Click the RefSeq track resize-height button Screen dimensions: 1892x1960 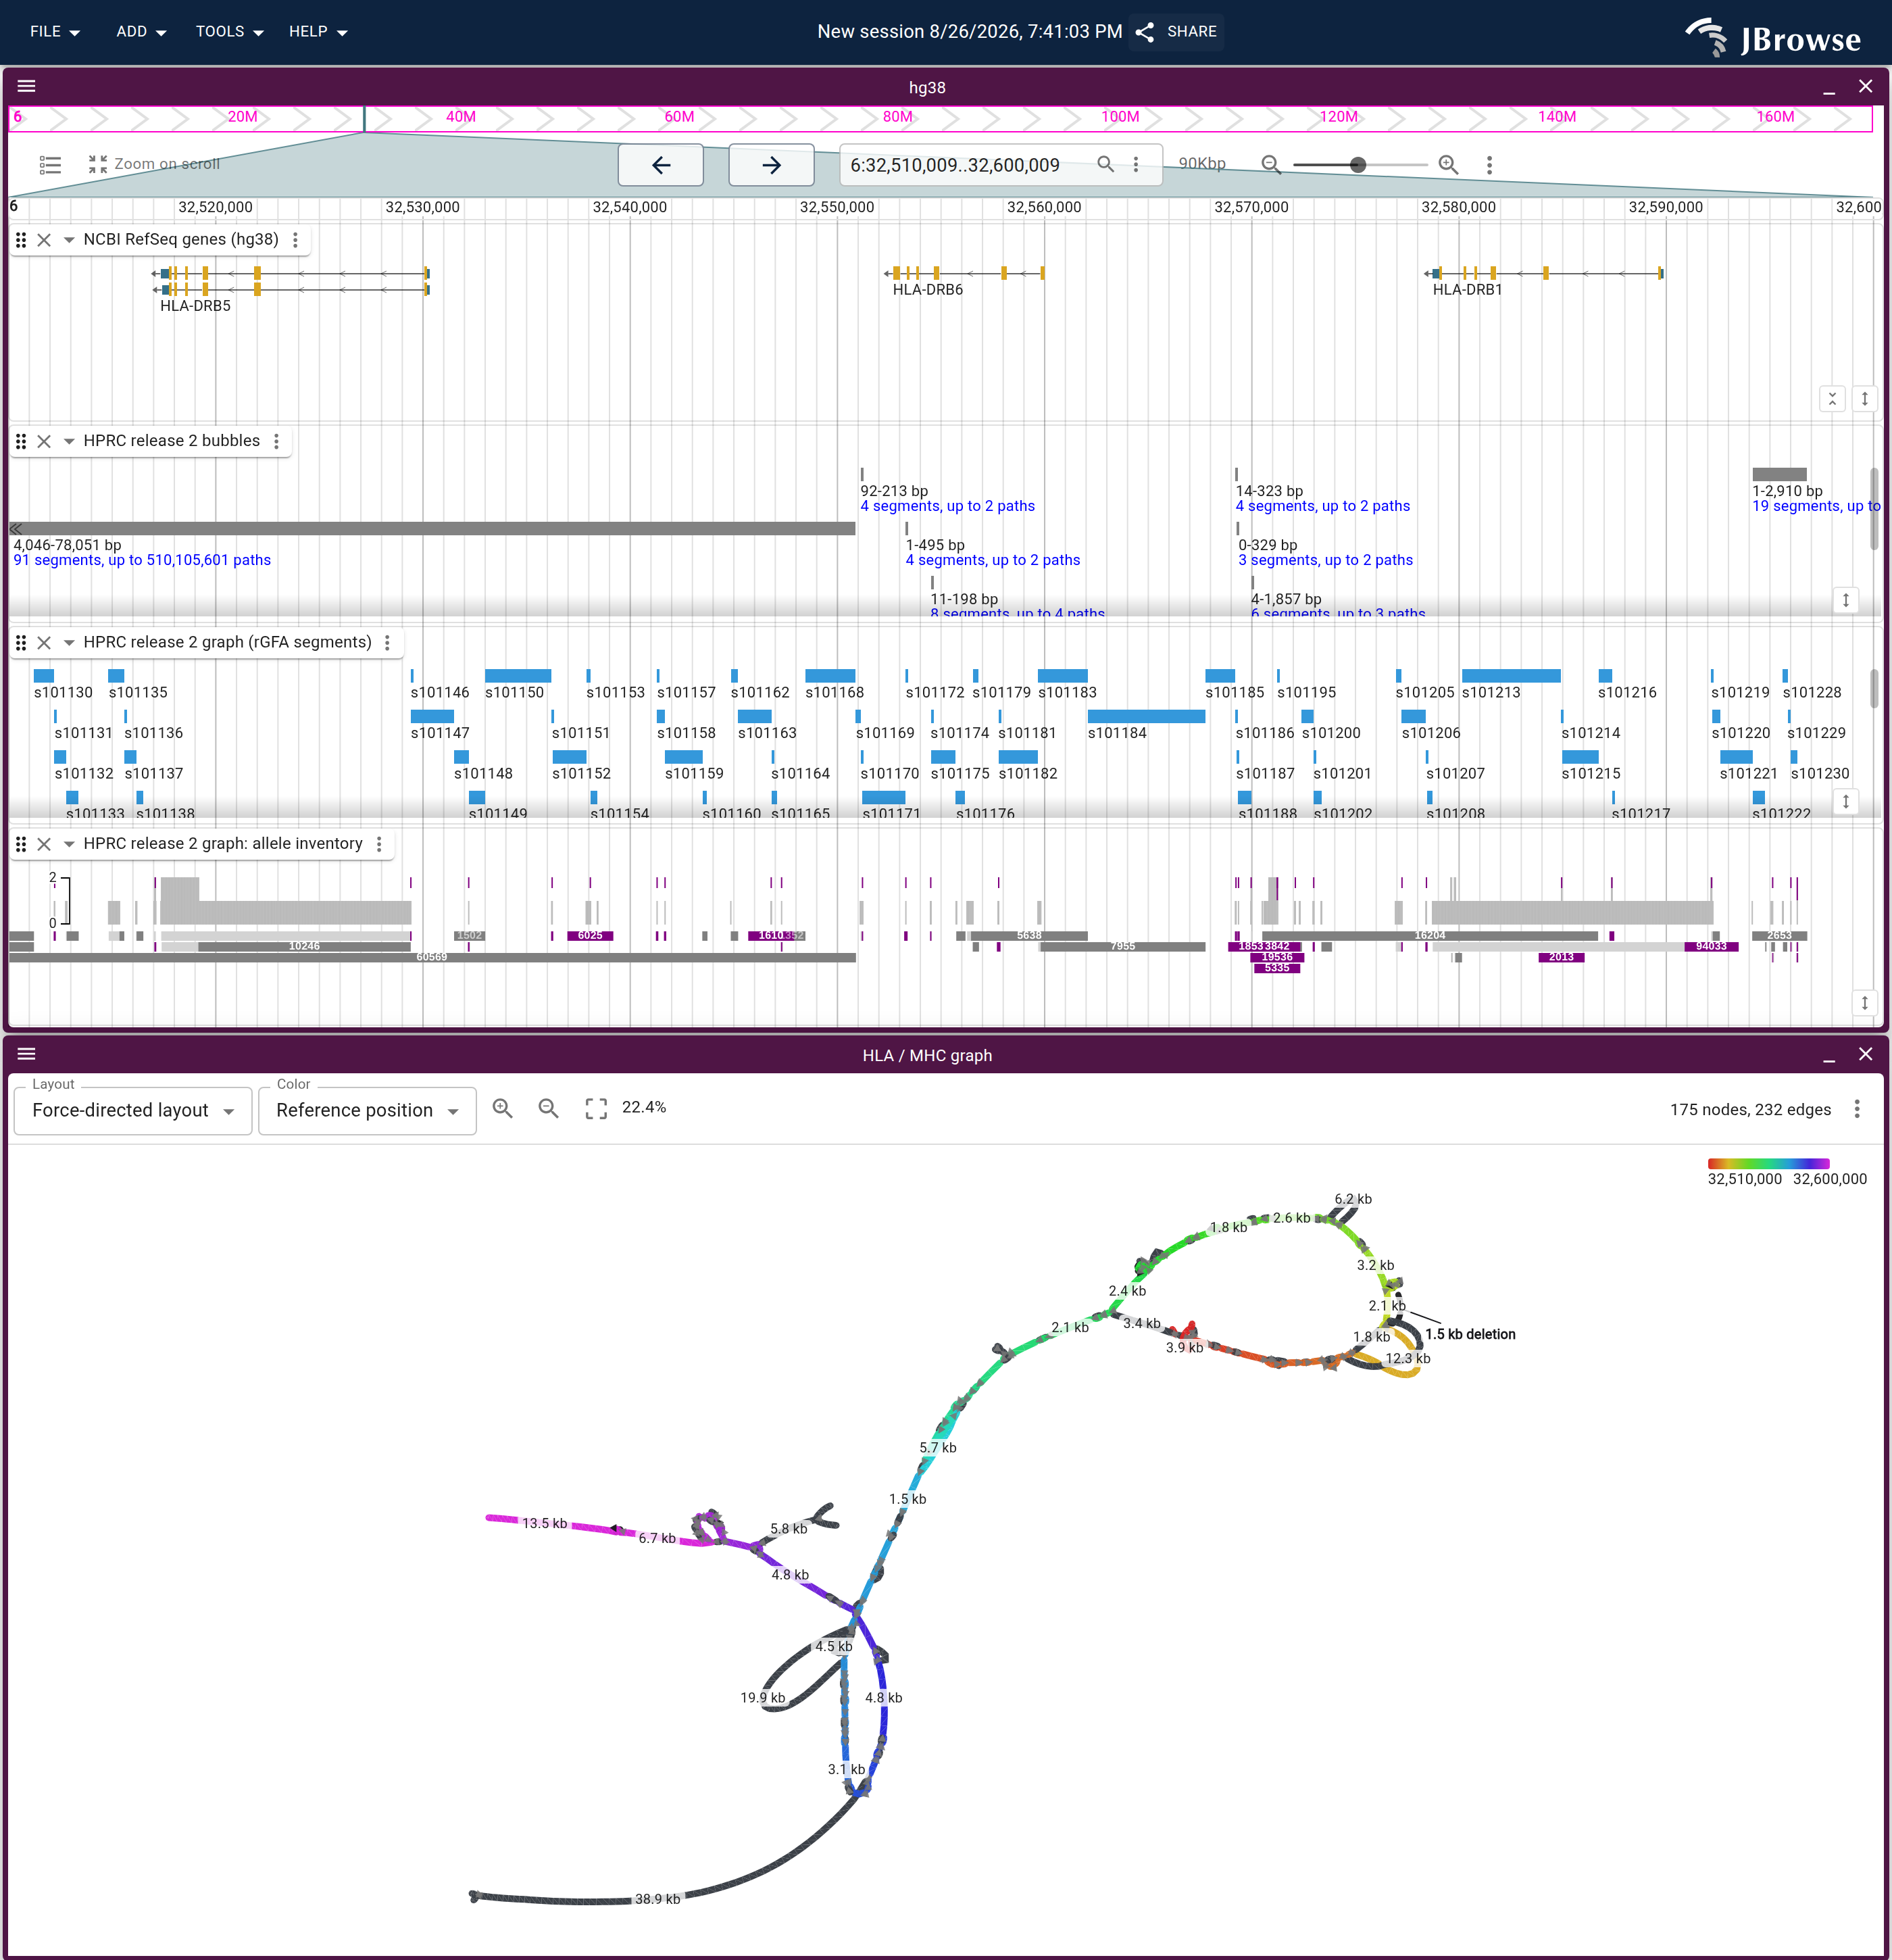click(1864, 399)
